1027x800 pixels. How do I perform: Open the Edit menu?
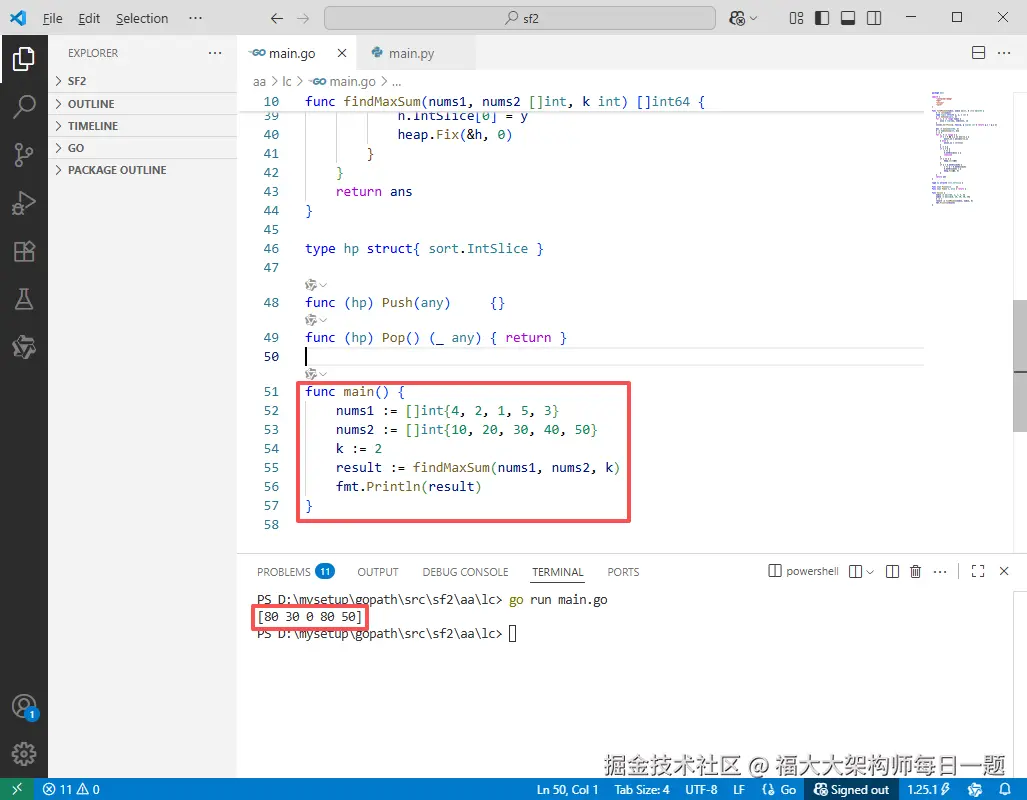coord(89,18)
